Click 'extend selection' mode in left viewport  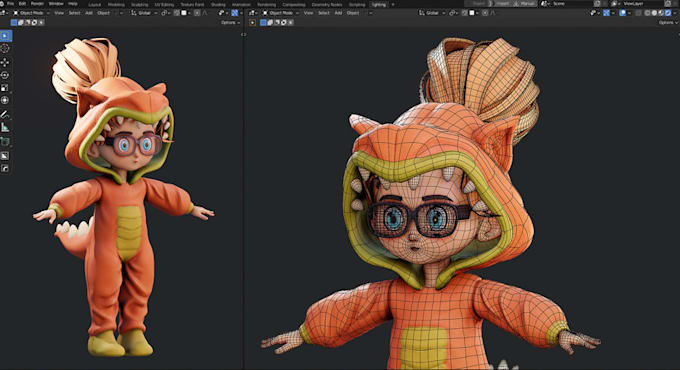pos(20,22)
